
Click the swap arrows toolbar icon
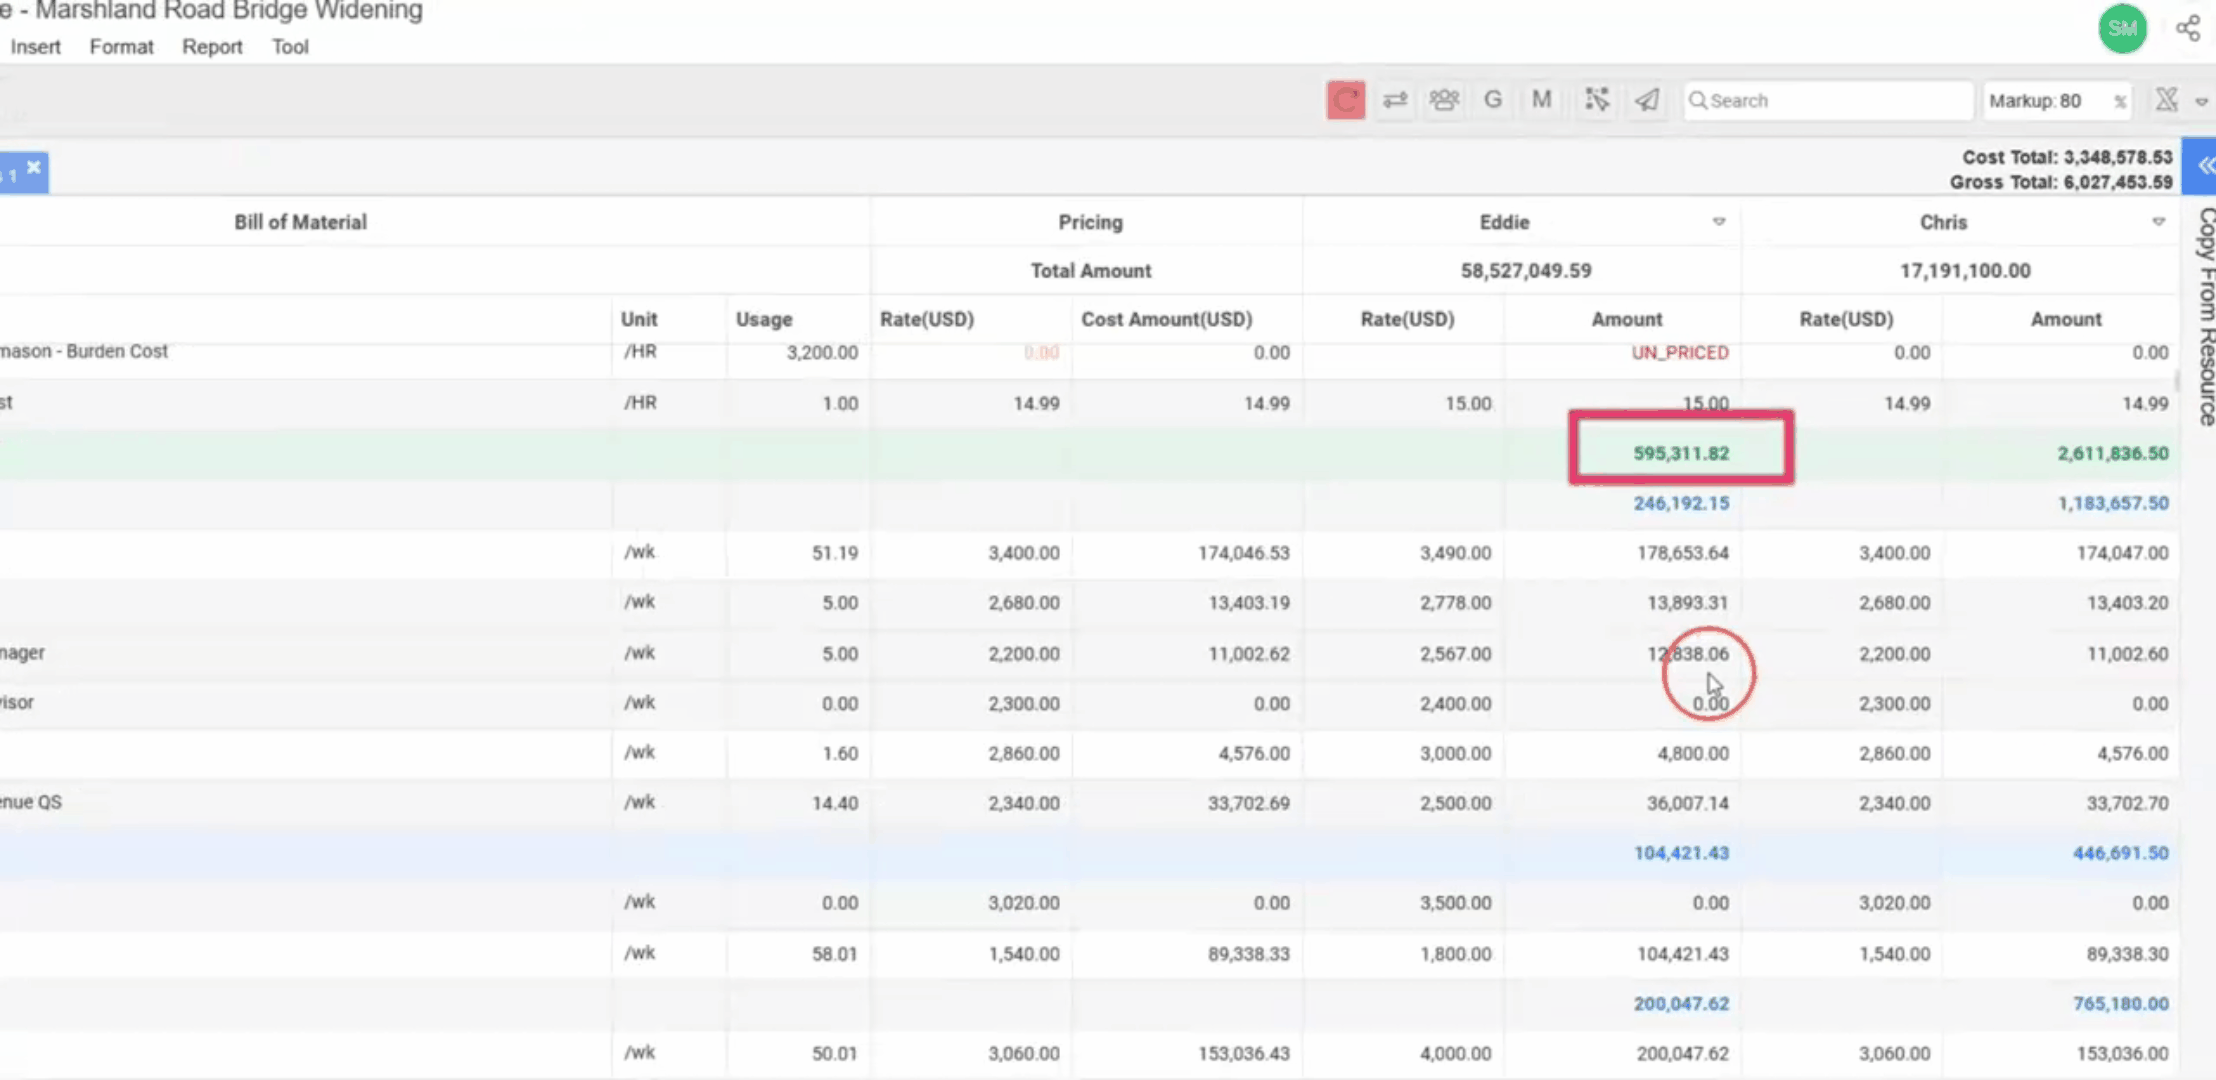(x=1395, y=100)
